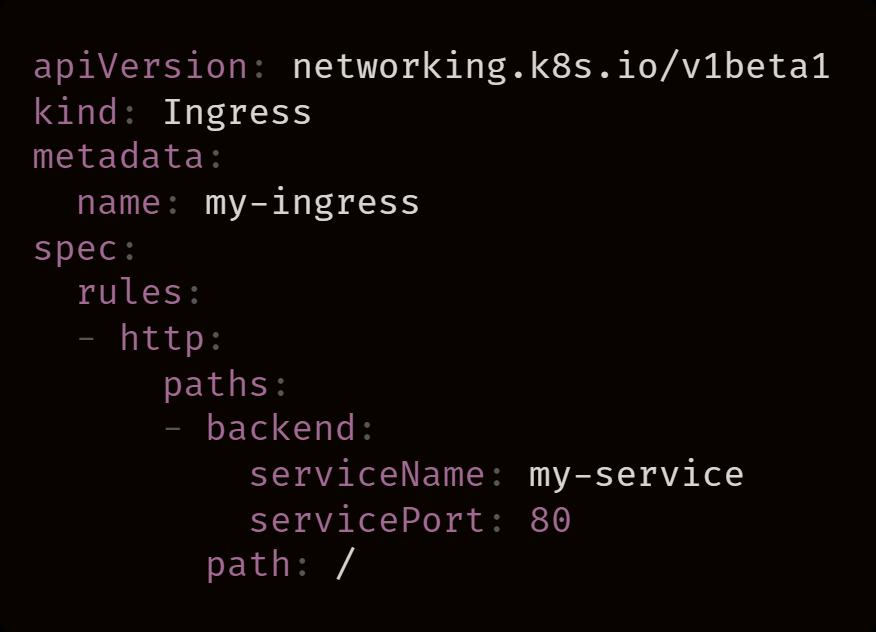Place cursor on the metadata key

tap(119, 157)
